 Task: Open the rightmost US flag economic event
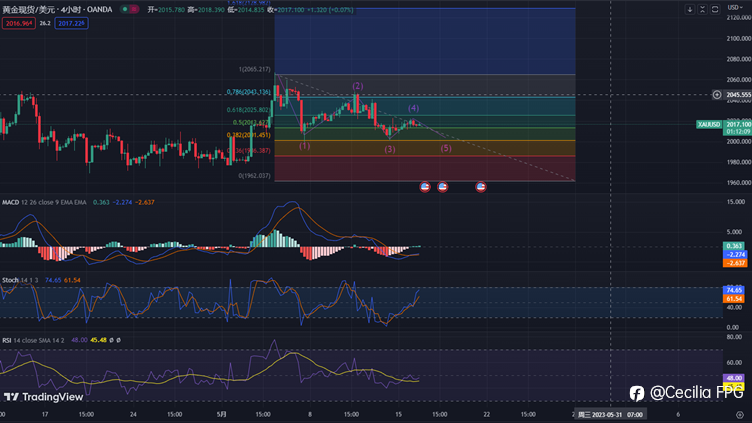coord(481,187)
